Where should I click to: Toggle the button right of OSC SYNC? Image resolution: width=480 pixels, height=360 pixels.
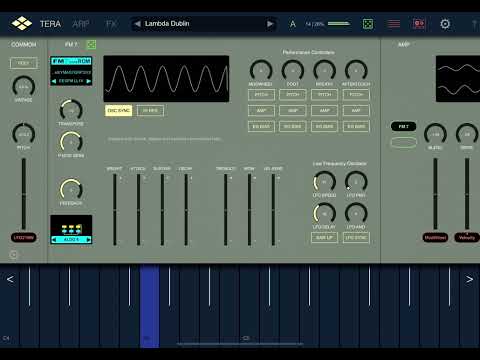[x=150, y=110]
